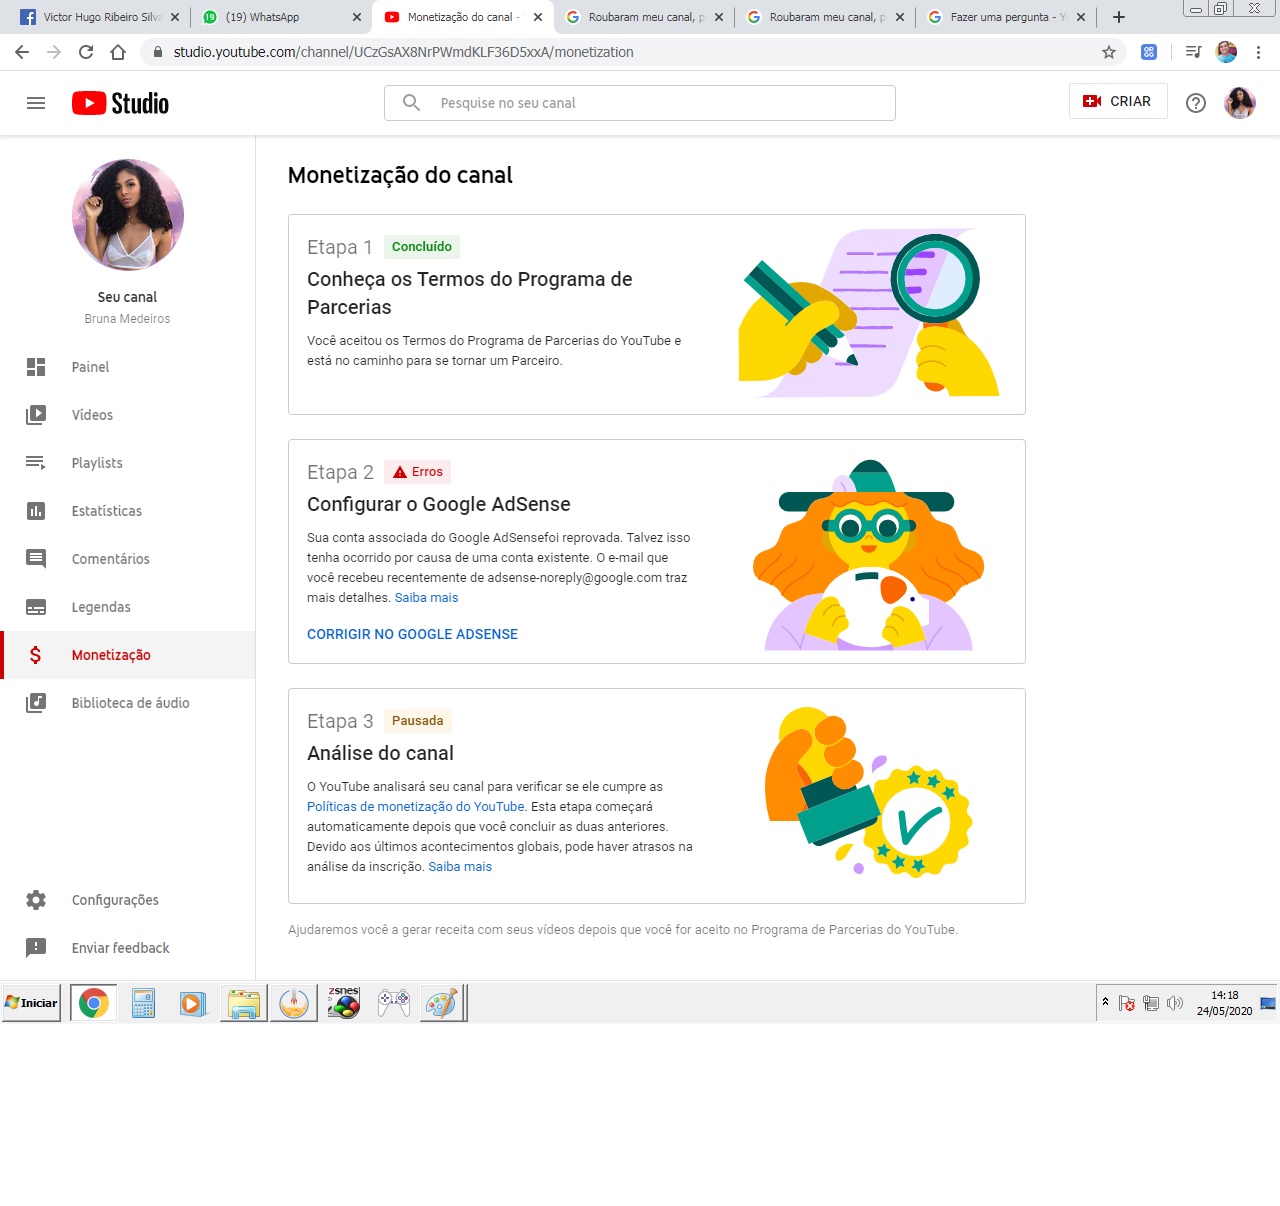The width and height of the screenshot is (1280, 1206).
Task: Open the account avatar menu in Studio header
Action: [1240, 102]
